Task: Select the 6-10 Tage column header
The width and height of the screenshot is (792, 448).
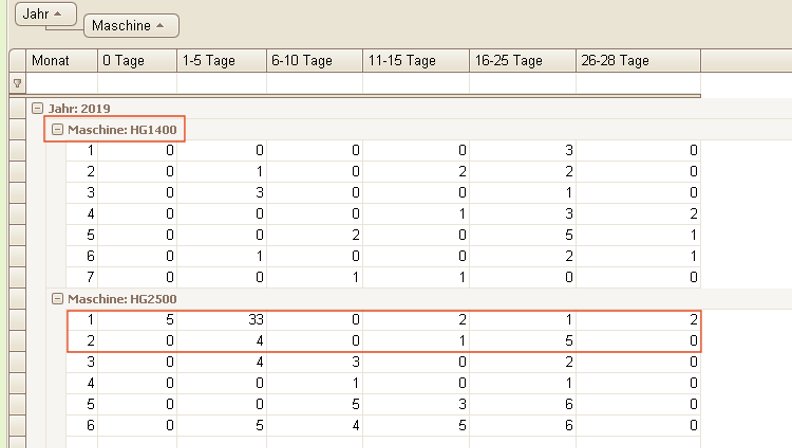Action: click(314, 61)
